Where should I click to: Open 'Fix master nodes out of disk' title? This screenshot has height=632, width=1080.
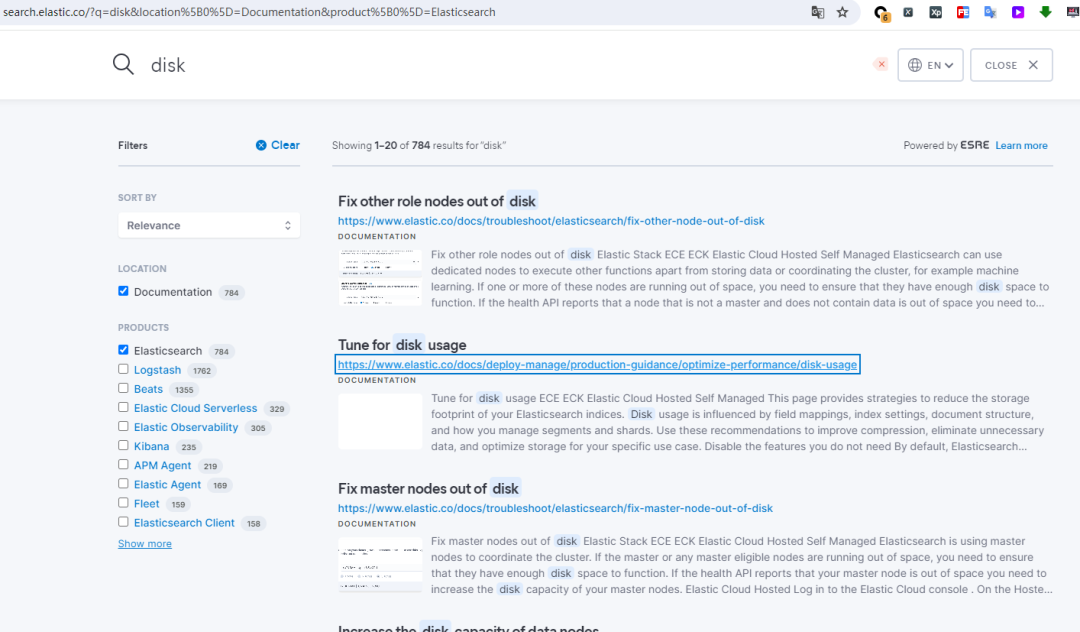(x=429, y=489)
